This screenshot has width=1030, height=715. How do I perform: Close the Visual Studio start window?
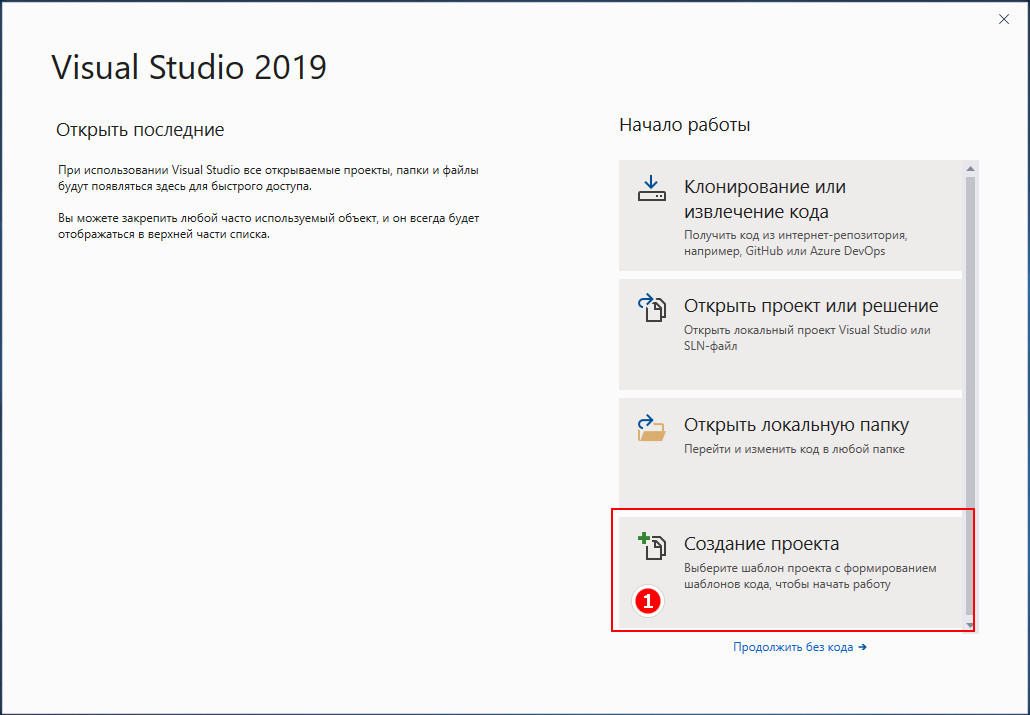(x=1004, y=19)
